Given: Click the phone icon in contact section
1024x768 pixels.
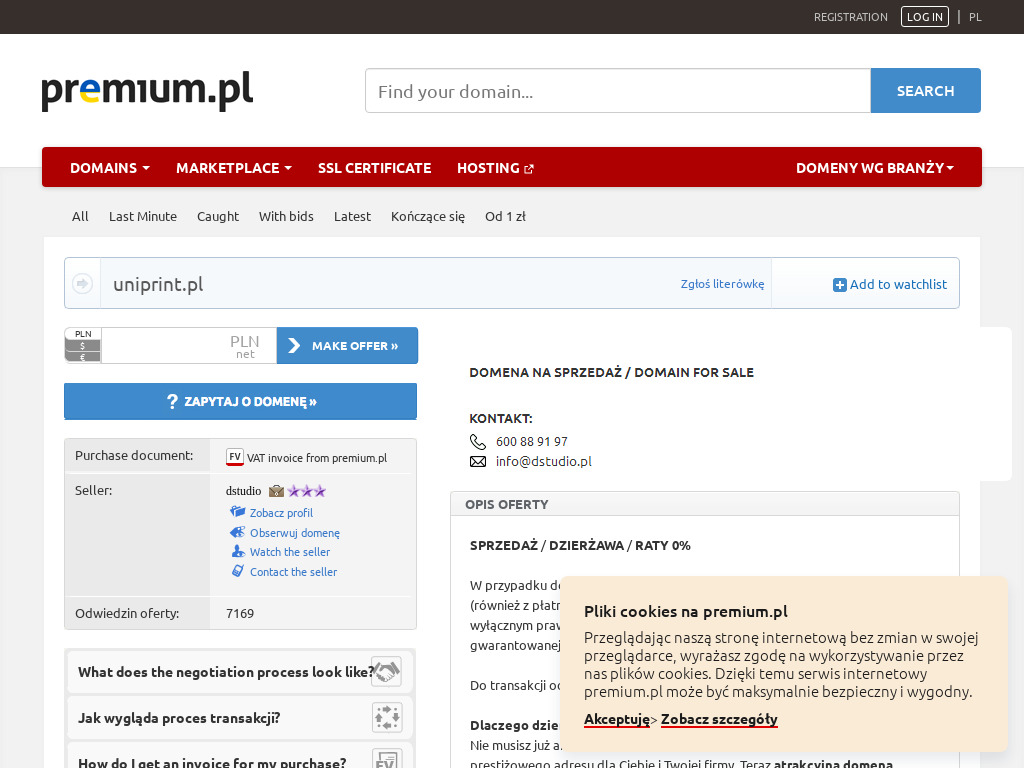Looking at the screenshot, I should (478, 442).
